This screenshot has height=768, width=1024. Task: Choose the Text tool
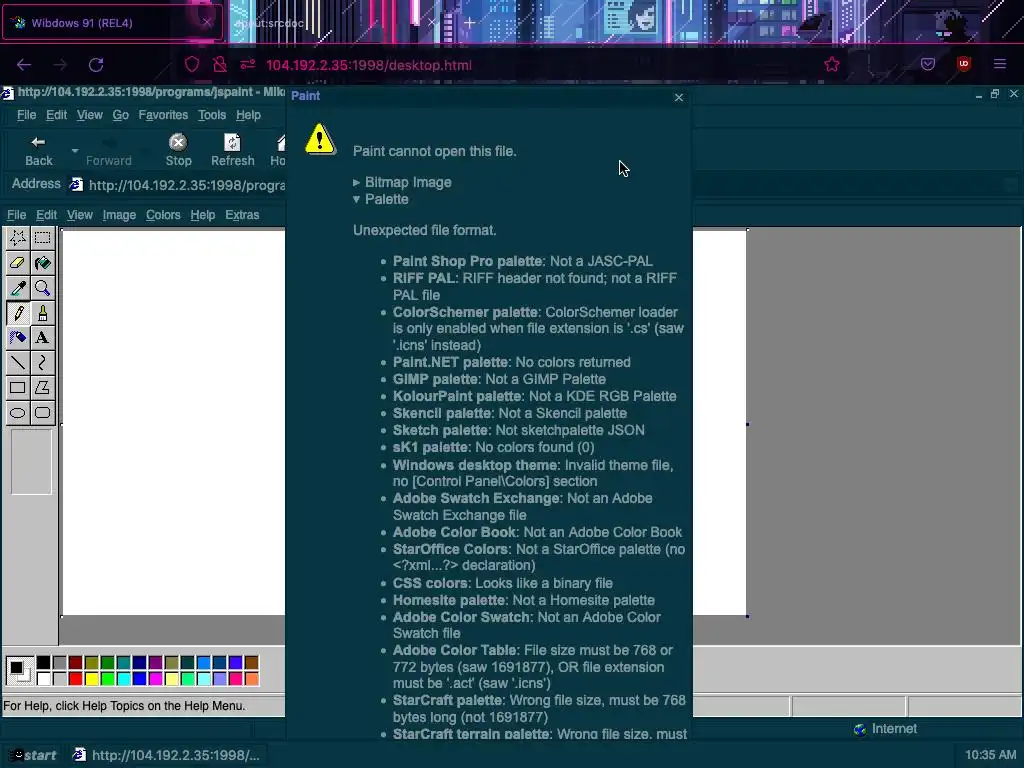point(42,338)
